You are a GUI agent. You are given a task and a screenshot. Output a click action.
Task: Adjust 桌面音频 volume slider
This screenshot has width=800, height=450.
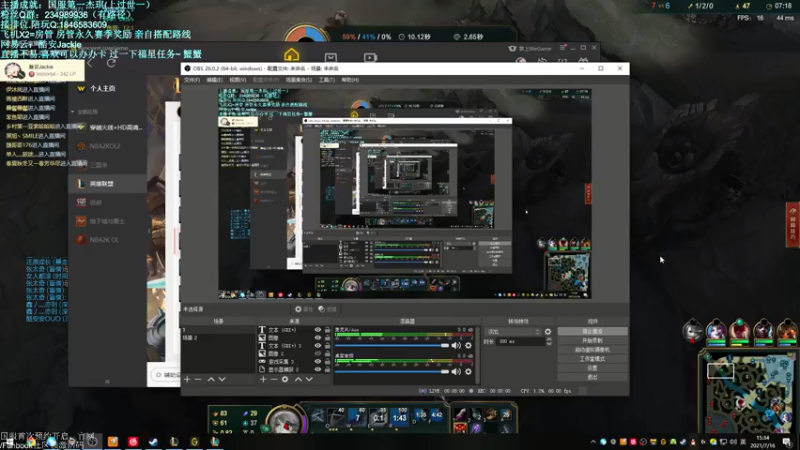tap(392, 371)
